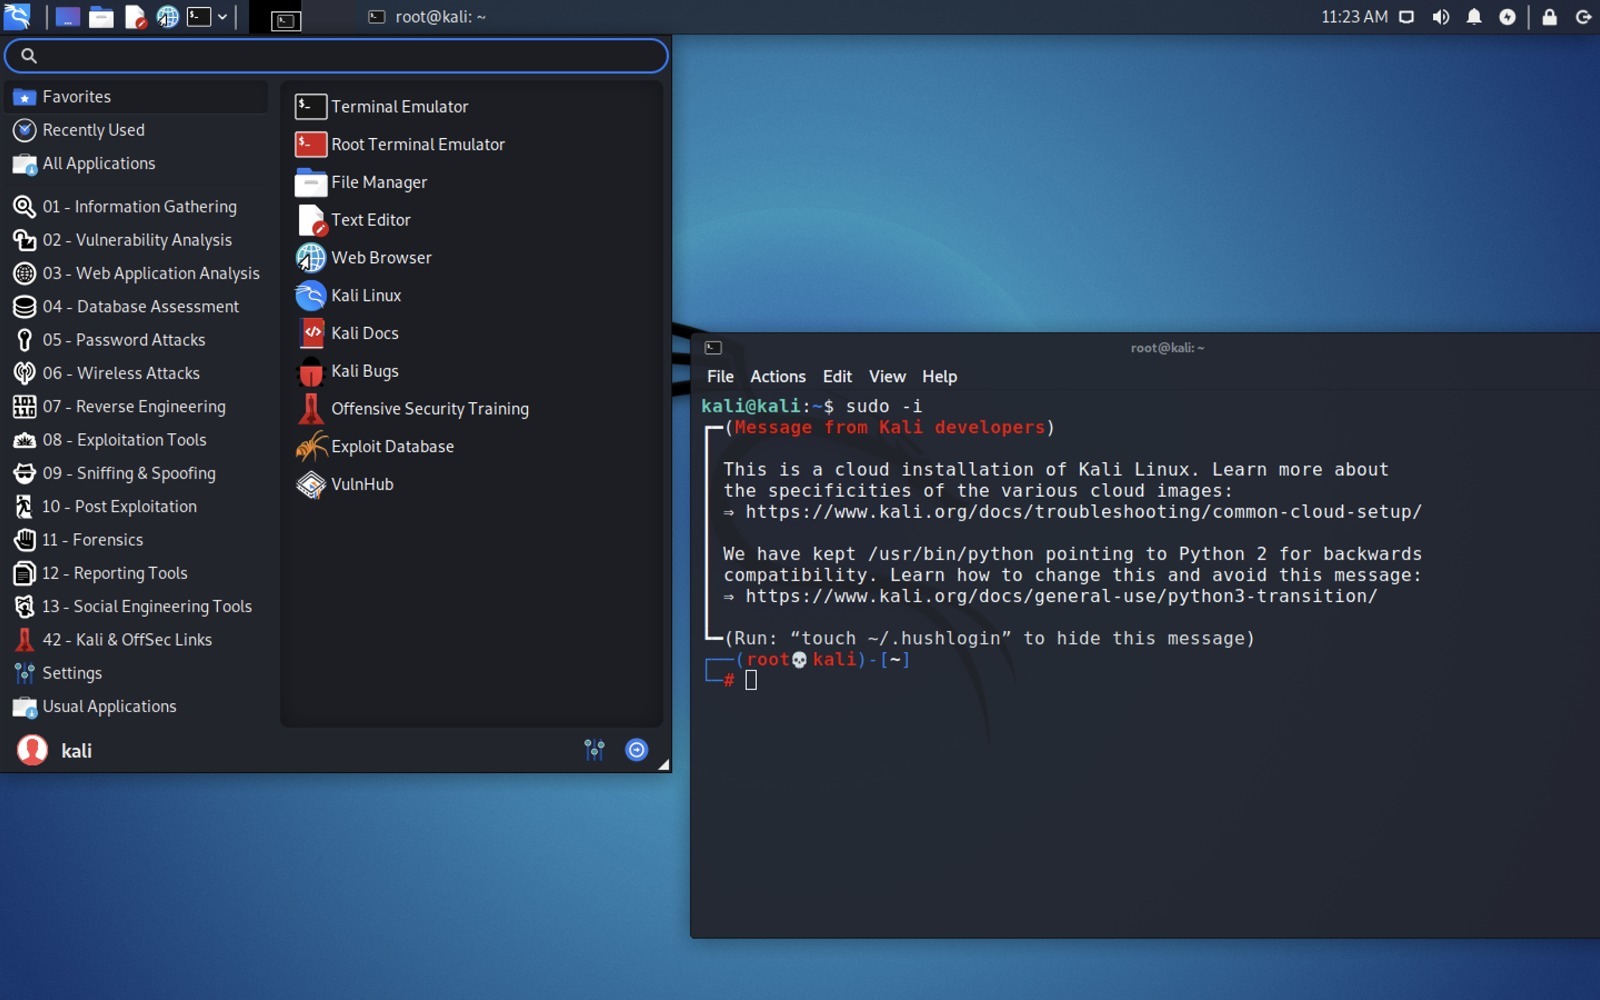Open the Exploit Database entry
Image resolution: width=1600 pixels, height=1000 pixels.
coord(471,447)
